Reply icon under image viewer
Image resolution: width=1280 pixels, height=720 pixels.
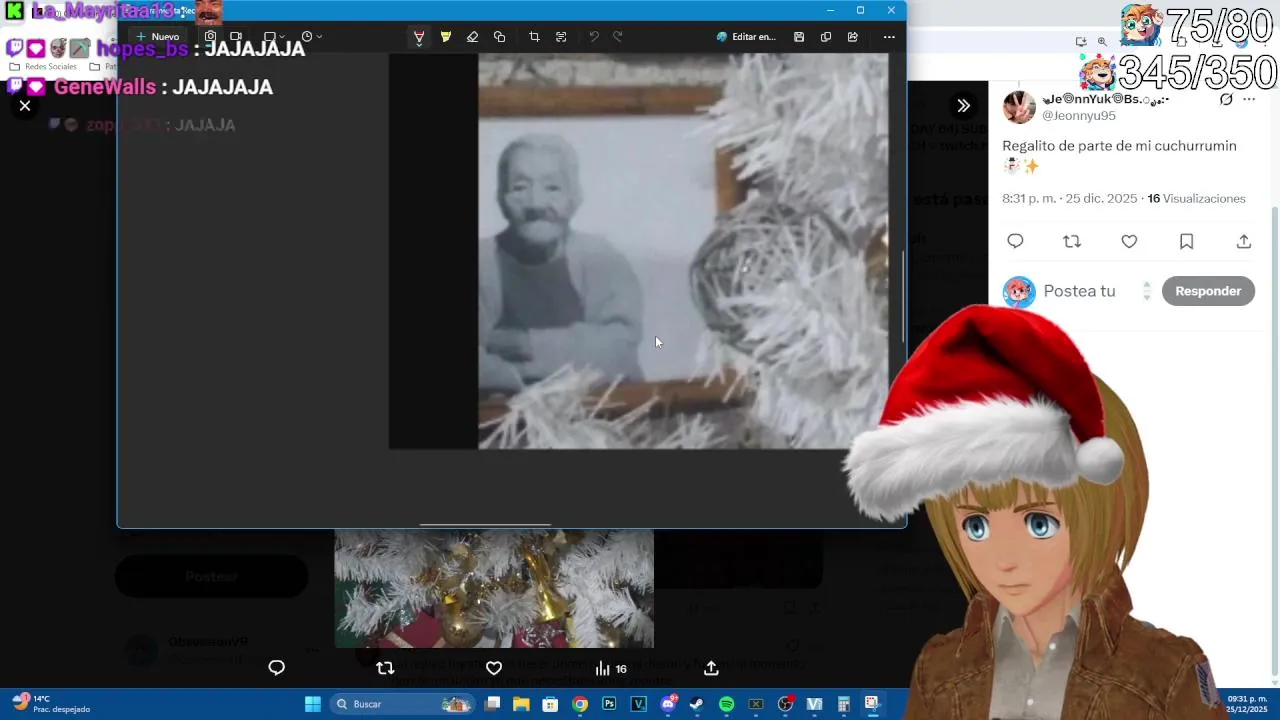[x=277, y=668]
